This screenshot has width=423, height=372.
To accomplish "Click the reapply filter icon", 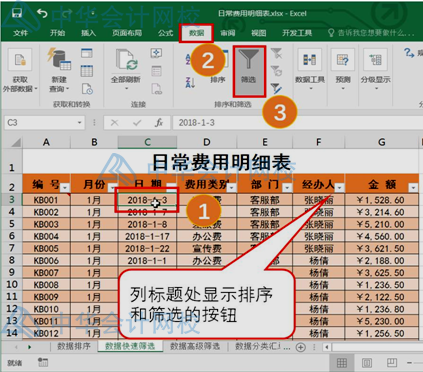I will coord(276,71).
